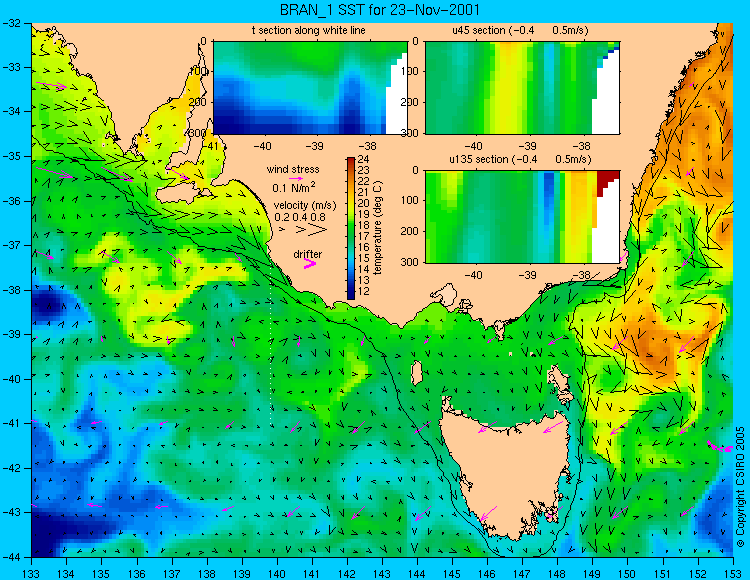The height and width of the screenshot is (580, 750).
Task: Click the temperature color bar
Action: click(351, 229)
